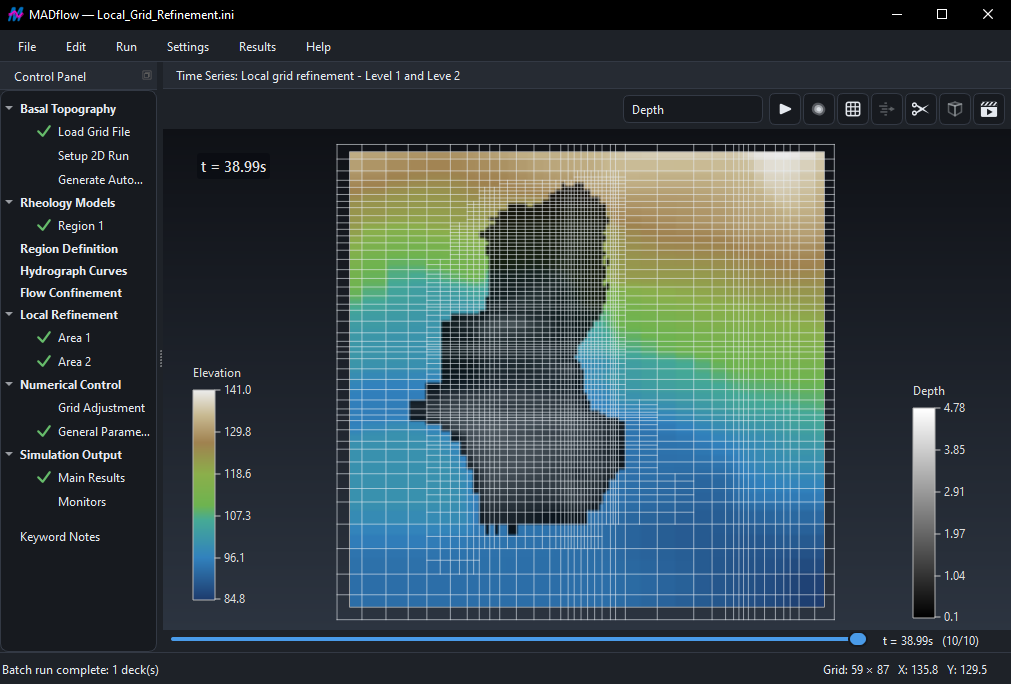Open the 3D cube view icon

pyautogui.click(x=954, y=110)
